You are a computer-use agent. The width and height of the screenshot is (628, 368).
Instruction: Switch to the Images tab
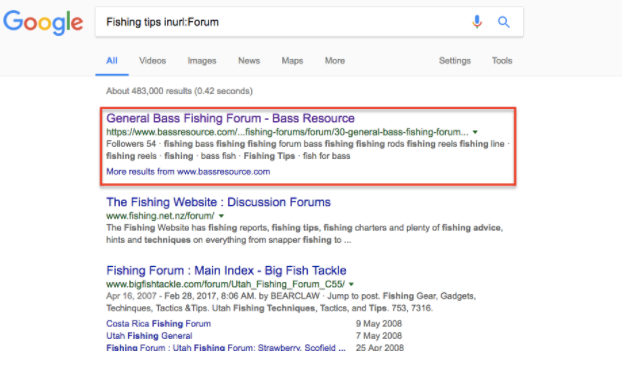(x=204, y=61)
